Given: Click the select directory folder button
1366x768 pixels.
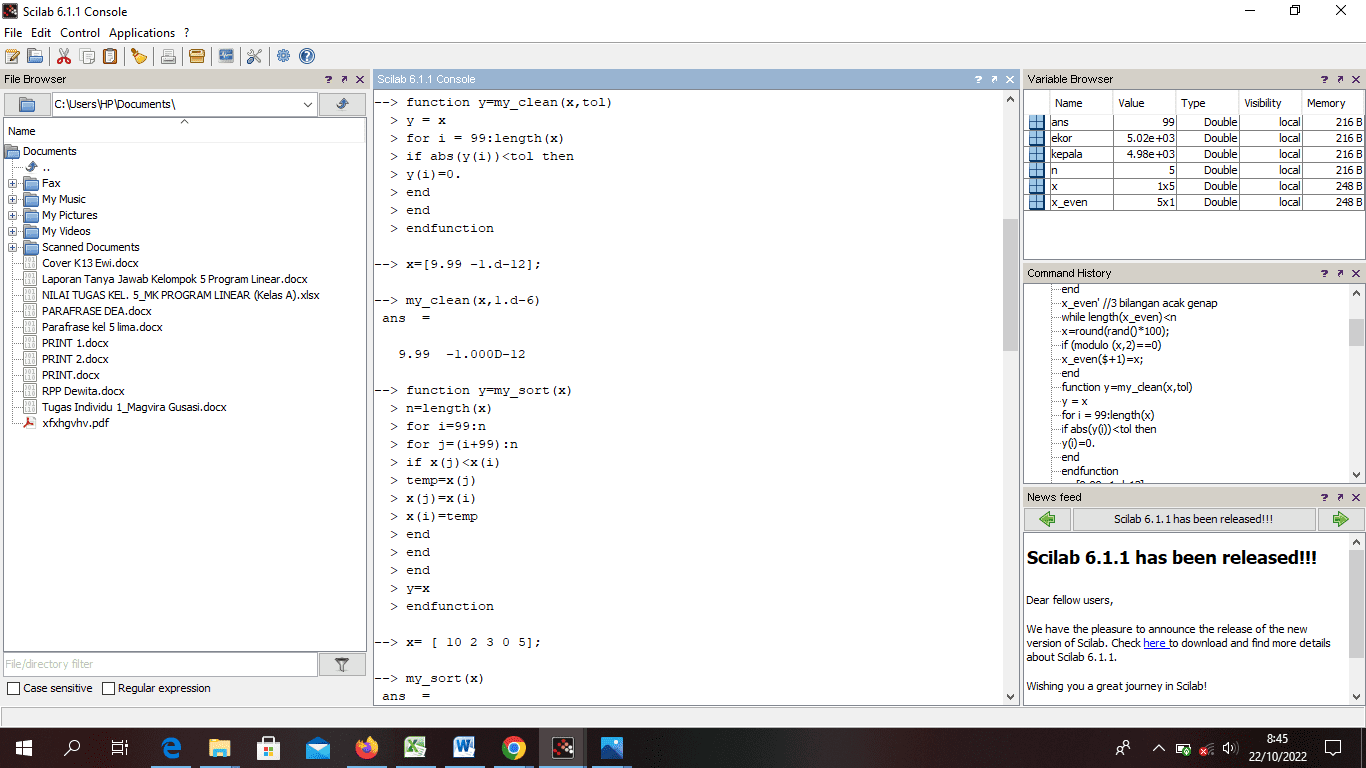Looking at the screenshot, I should pos(27,104).
